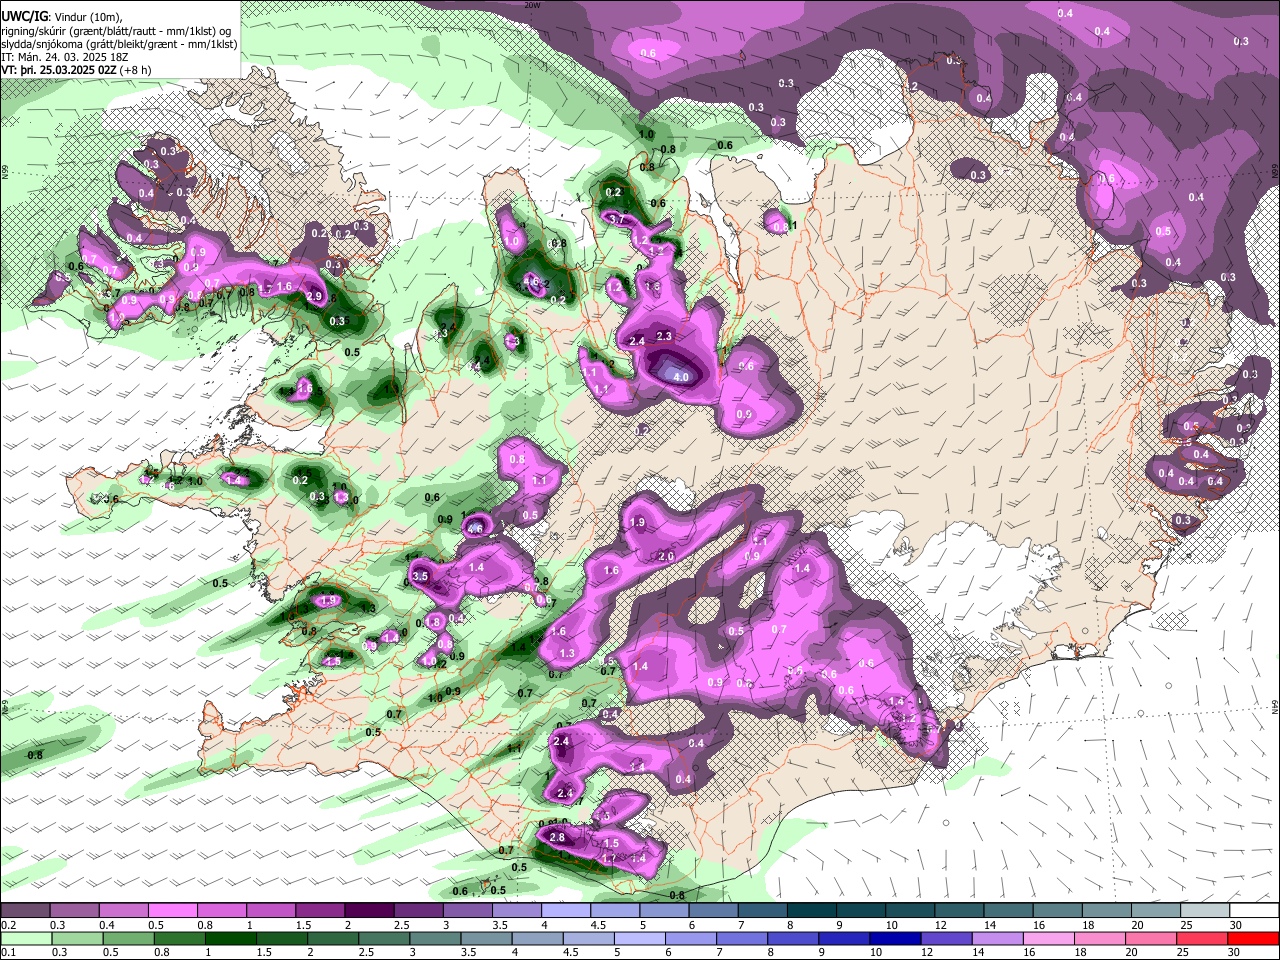
Task: Click the 2.8 precipitation value near the south coast
Action: (x=558, y=838)
